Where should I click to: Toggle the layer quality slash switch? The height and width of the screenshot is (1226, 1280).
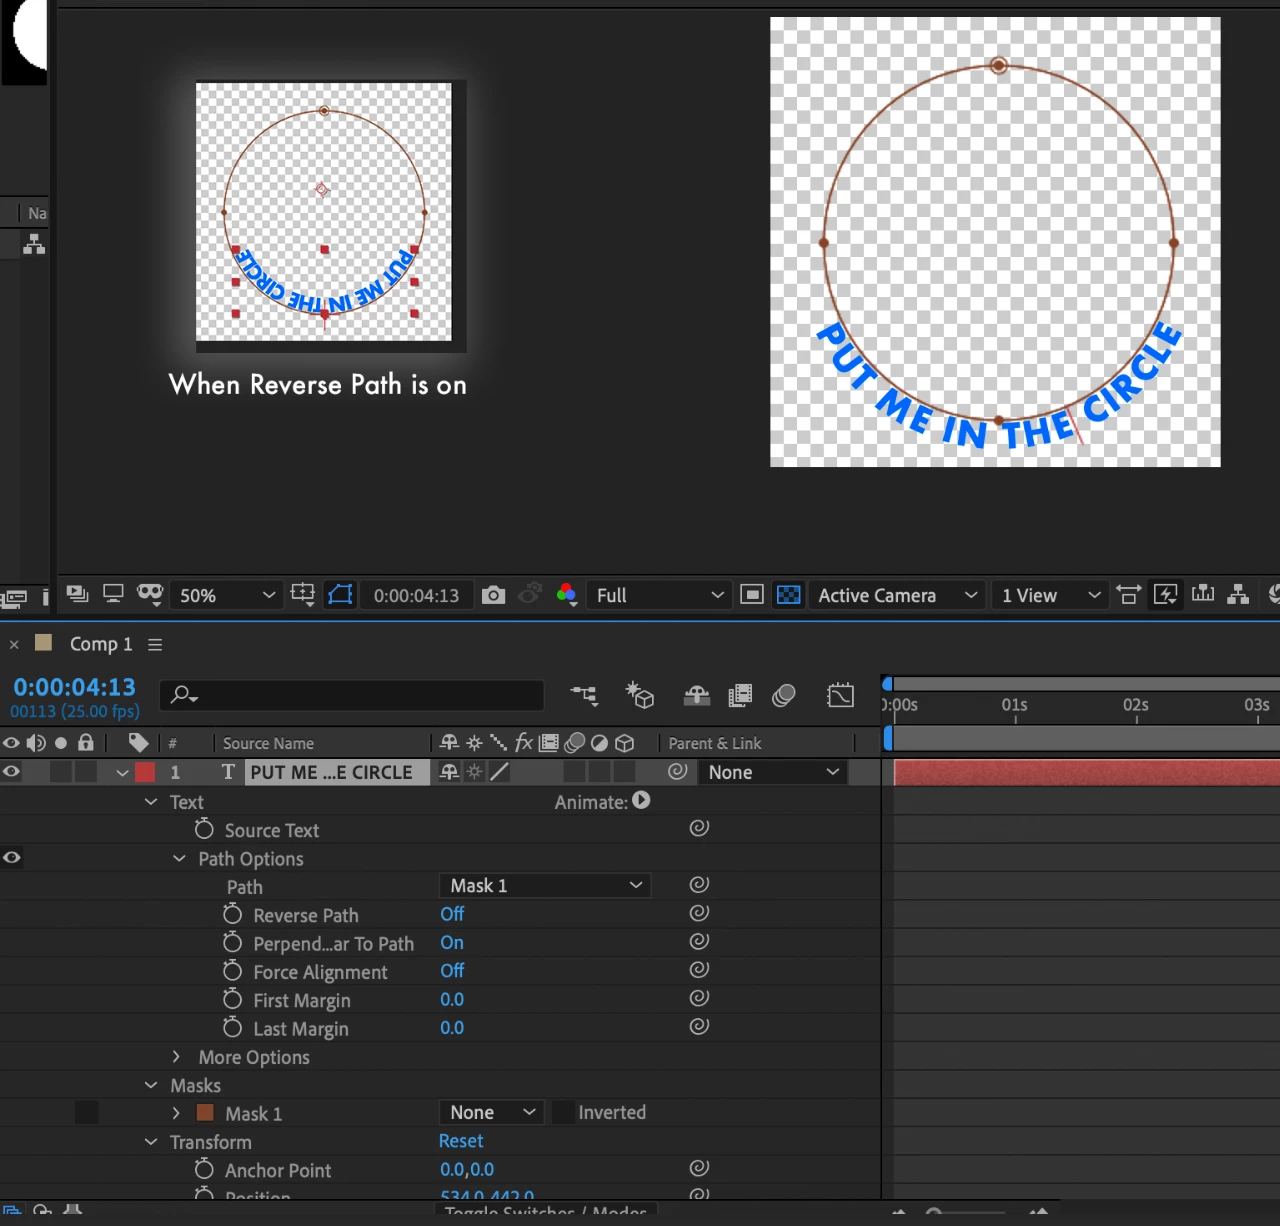499,772
